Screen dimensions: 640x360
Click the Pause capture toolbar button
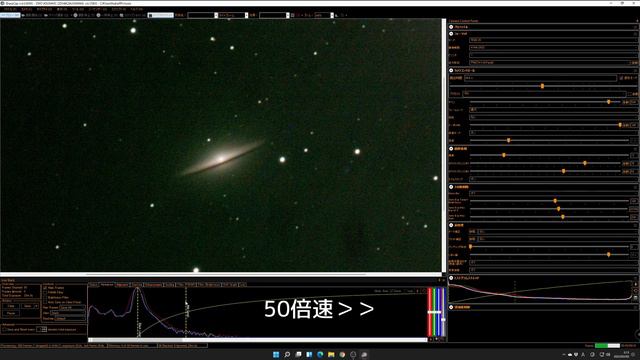(107, 15)
